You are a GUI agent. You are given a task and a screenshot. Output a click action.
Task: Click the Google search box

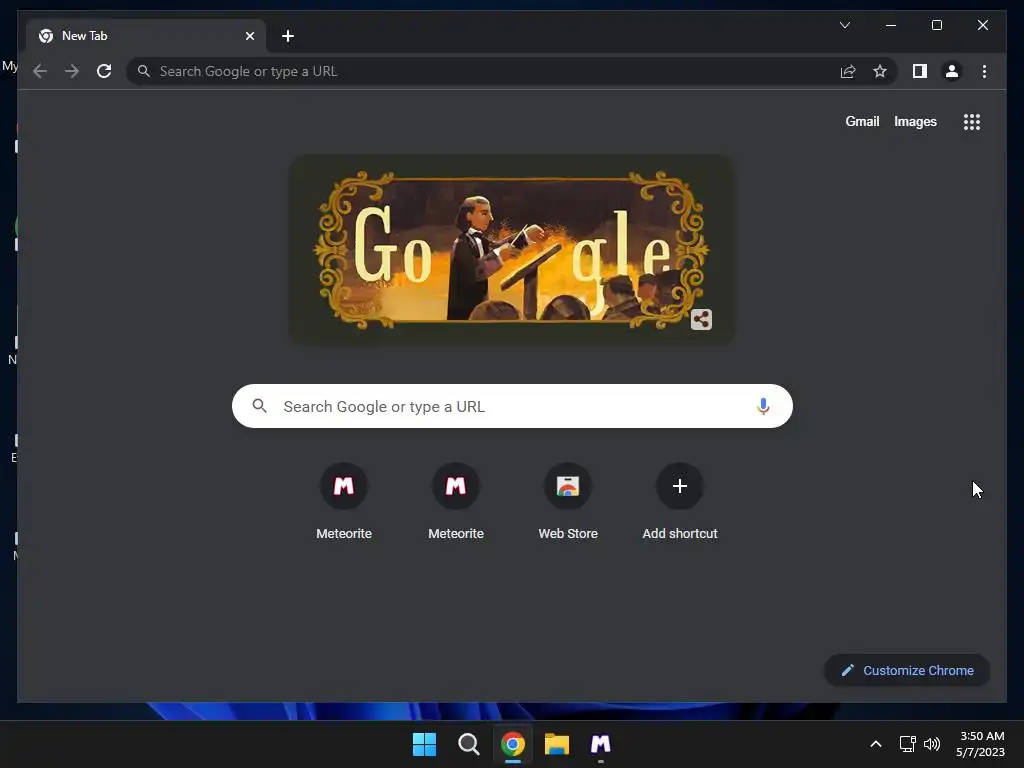pos(512,406)
